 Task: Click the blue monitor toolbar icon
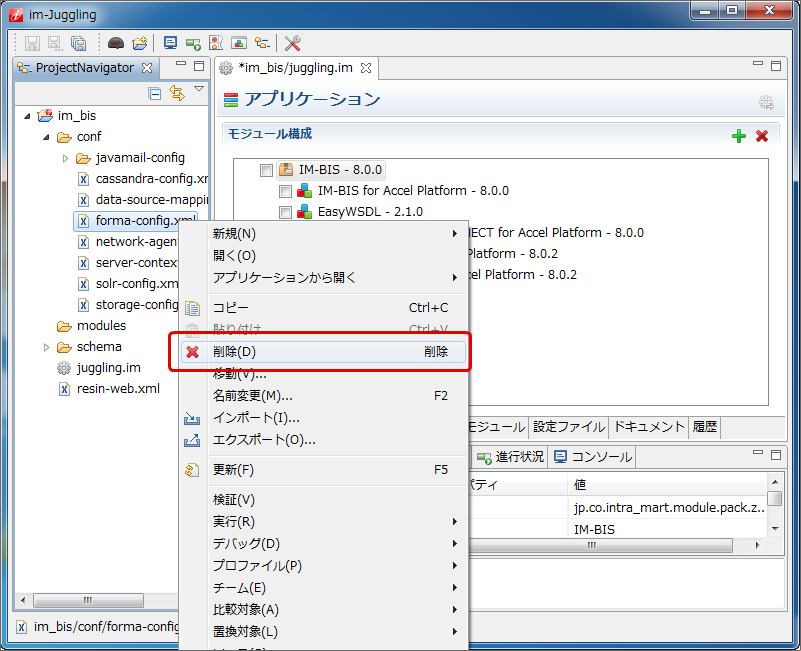pos(170,43)
